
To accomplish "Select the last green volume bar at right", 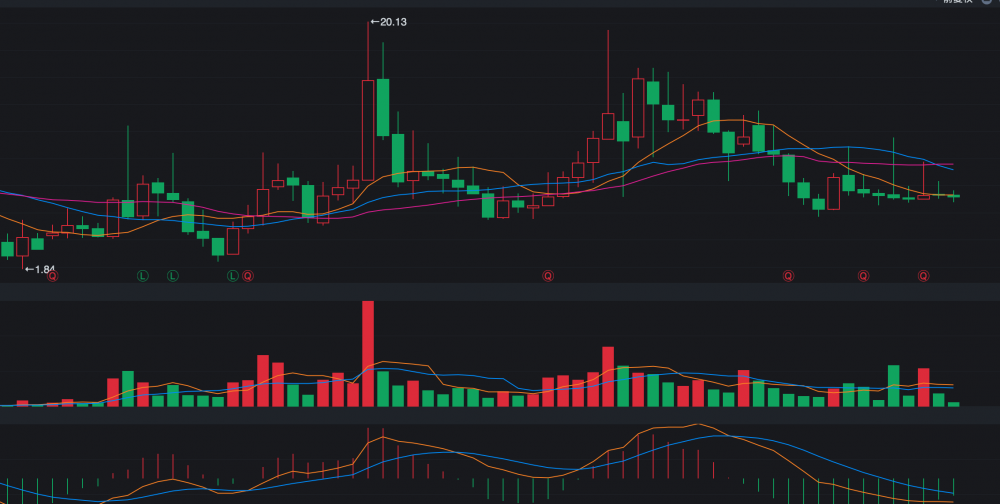I will click(x=954, y=403).
